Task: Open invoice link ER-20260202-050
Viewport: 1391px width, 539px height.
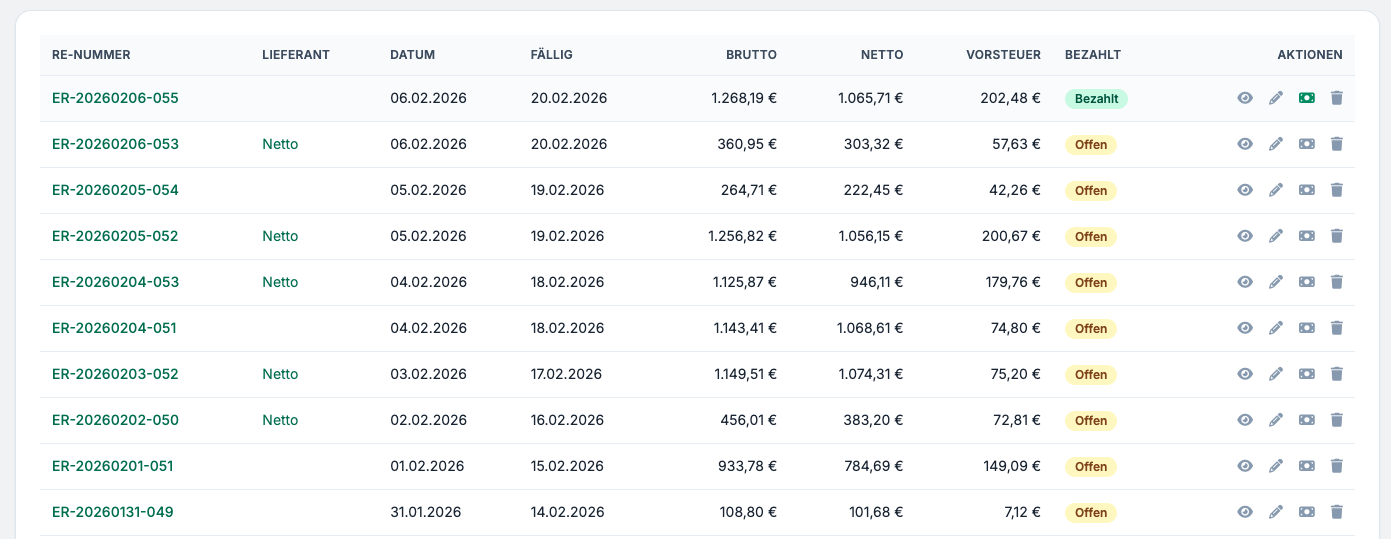Action: (x=115, y=420)
